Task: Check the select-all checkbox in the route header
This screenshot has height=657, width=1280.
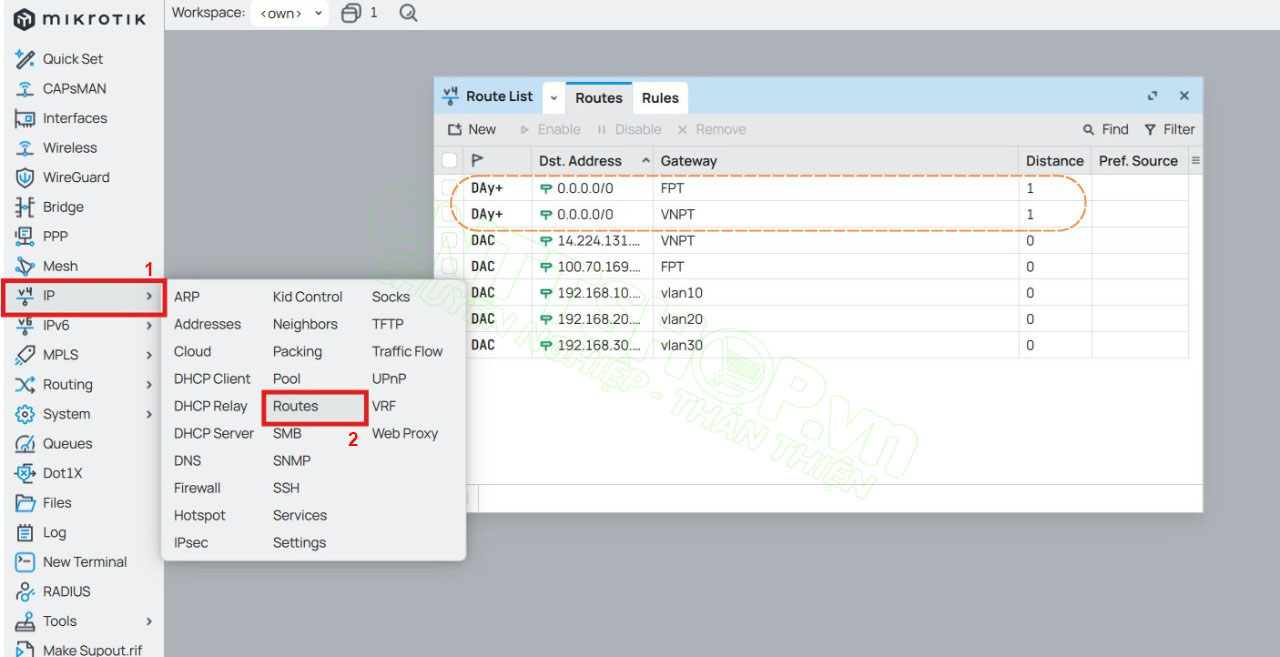Action: coord(448,160)
